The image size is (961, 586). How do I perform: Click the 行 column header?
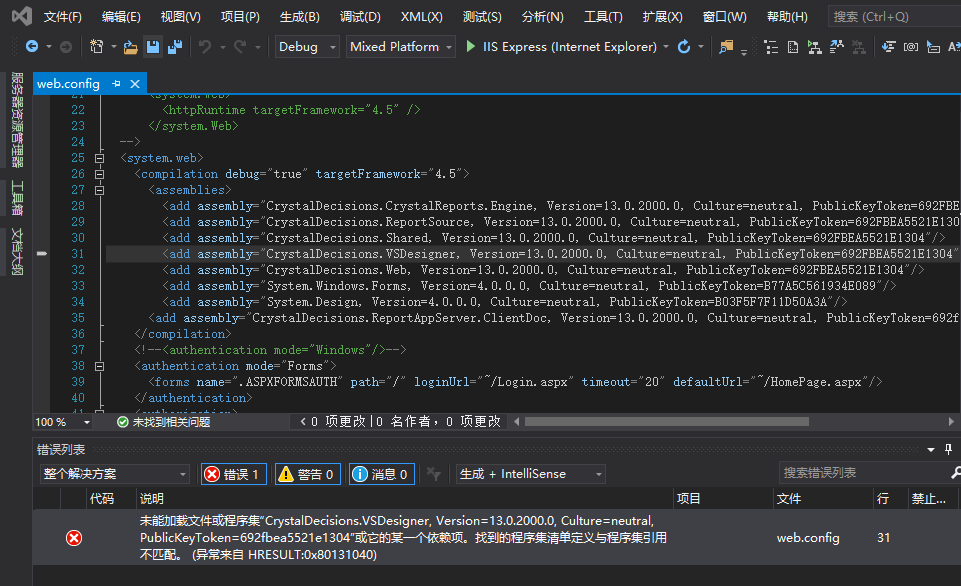[883, 498]
